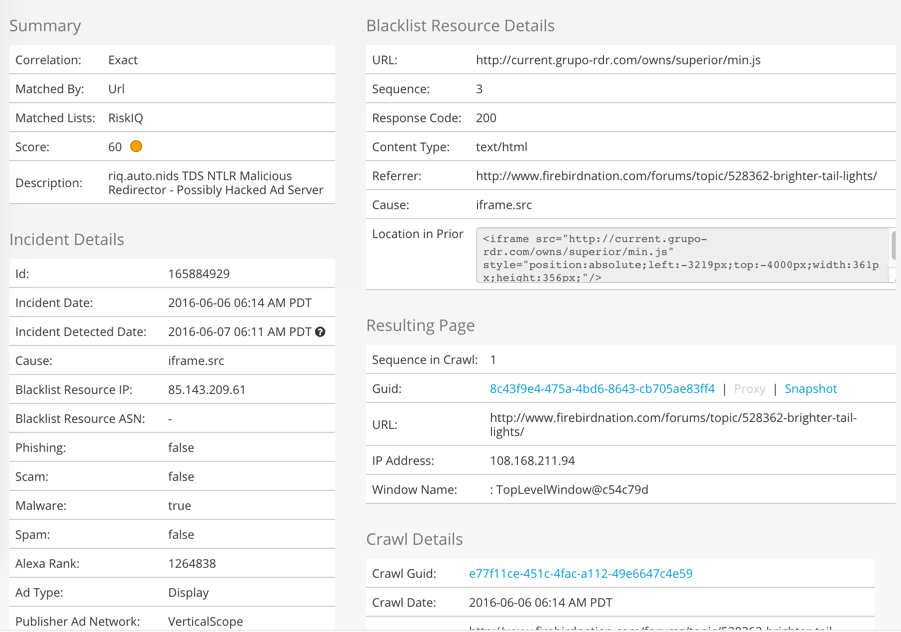Image resolution: width=901 pixels, height=632 pixels.
Task: Click the help icon beside Incident Detected Date
Action: (320, 332)
